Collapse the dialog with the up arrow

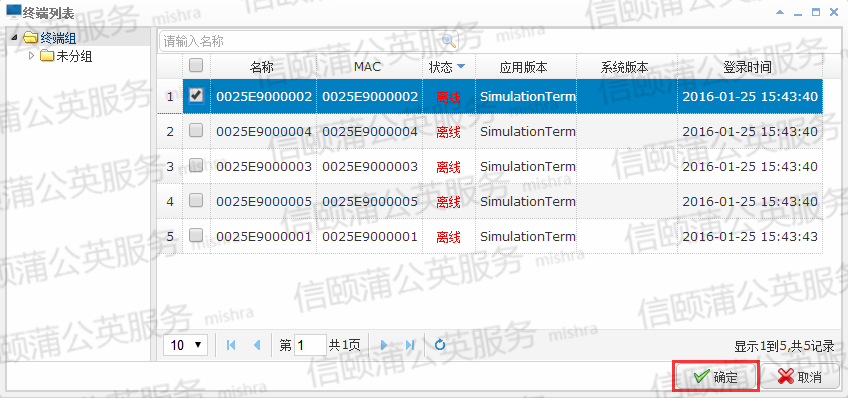(780, 11)
